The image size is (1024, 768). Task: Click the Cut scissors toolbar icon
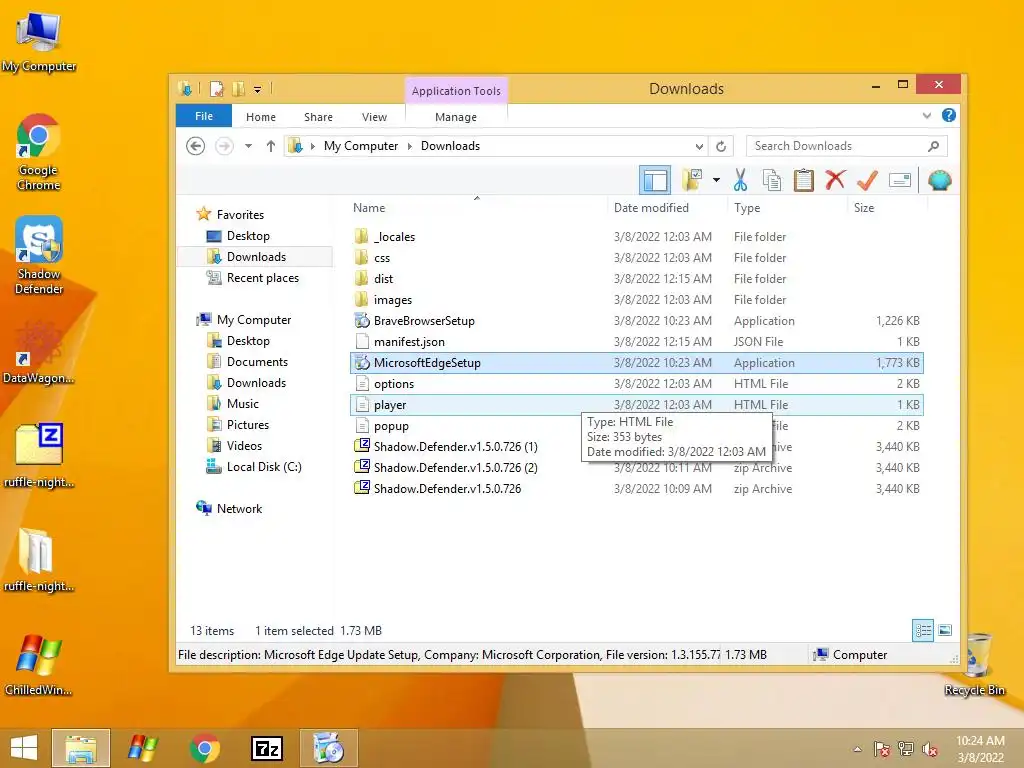point(740,180)
